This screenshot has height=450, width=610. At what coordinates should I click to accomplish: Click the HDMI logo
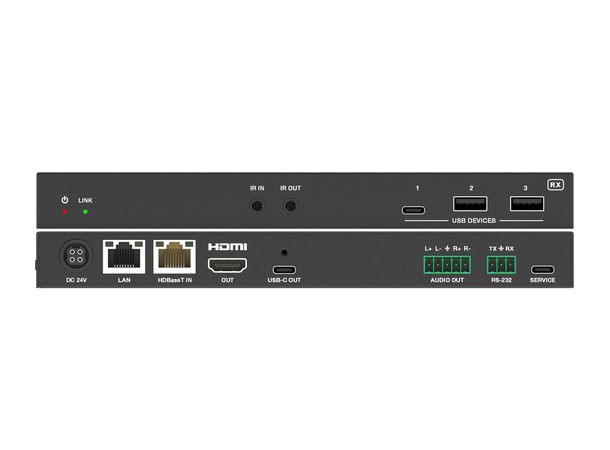227,247
